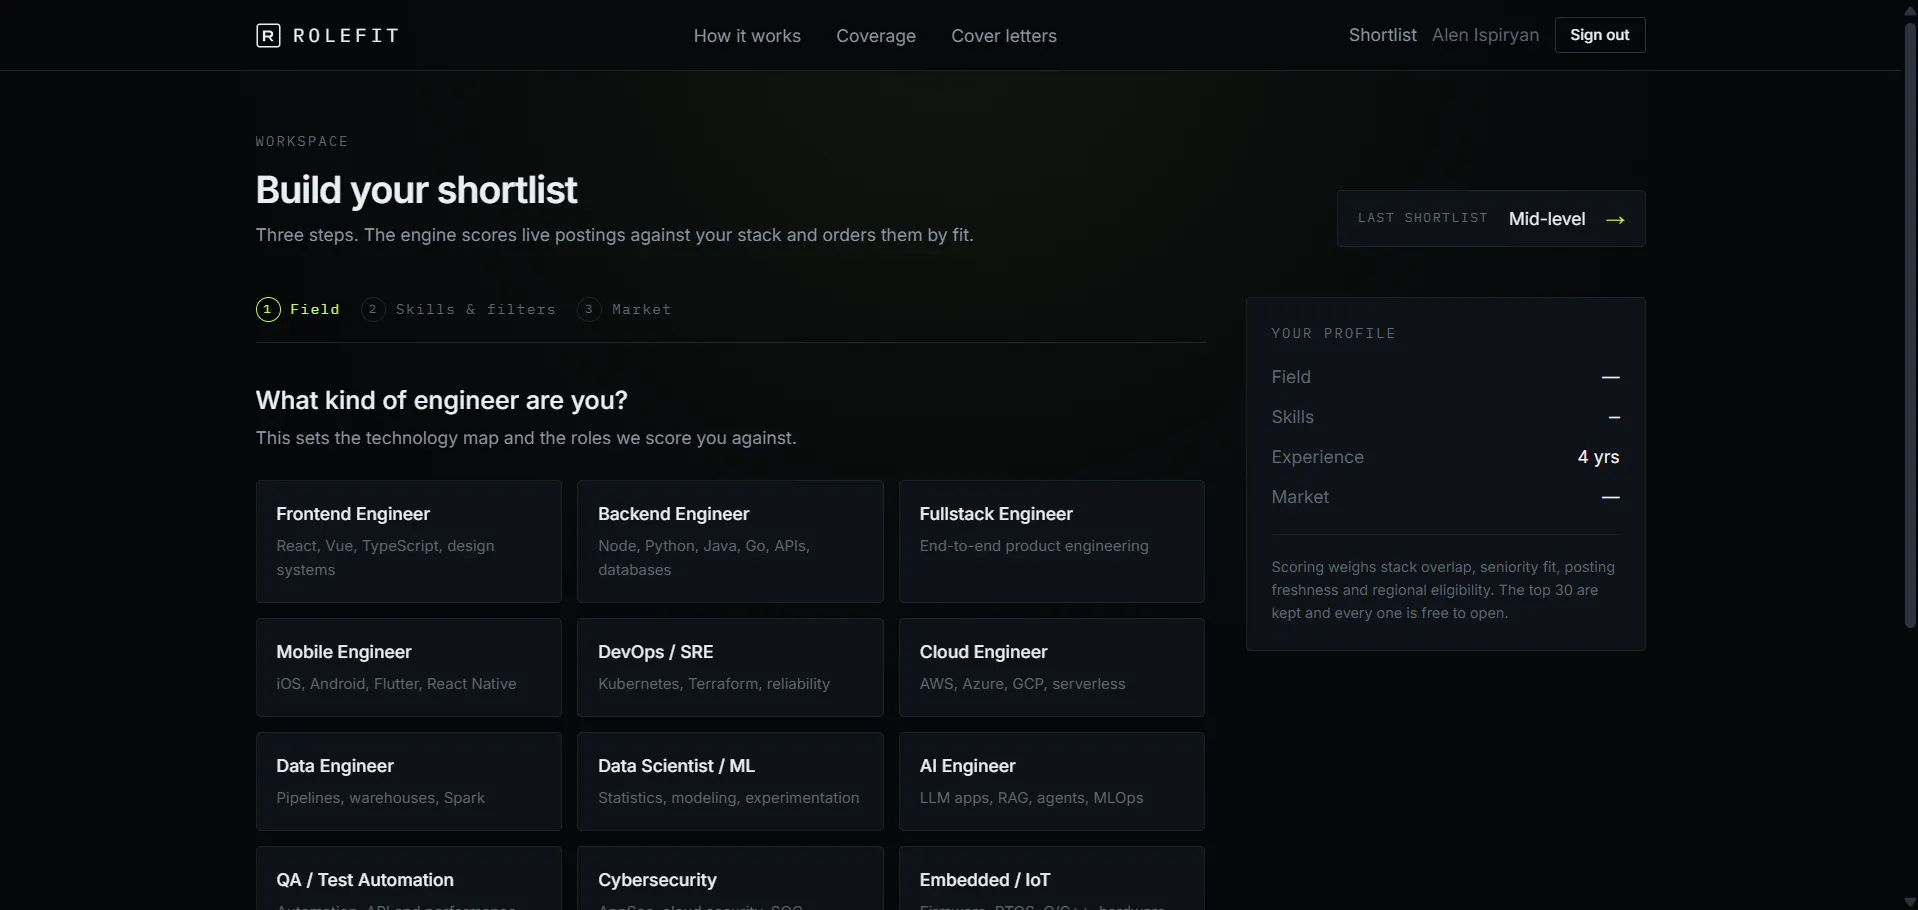1918x910 pixels.
Task: Click the Market row in Your Profile
Action: [1445, 497]
